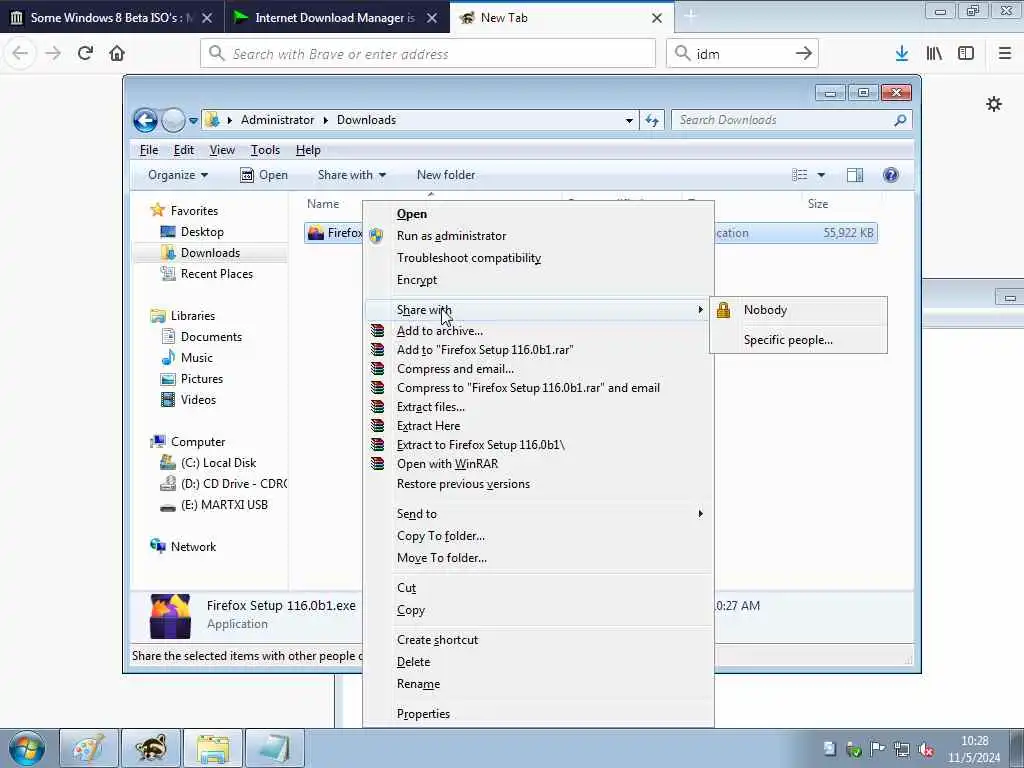Open browser downloads arrow icon

tap(902, 54)
